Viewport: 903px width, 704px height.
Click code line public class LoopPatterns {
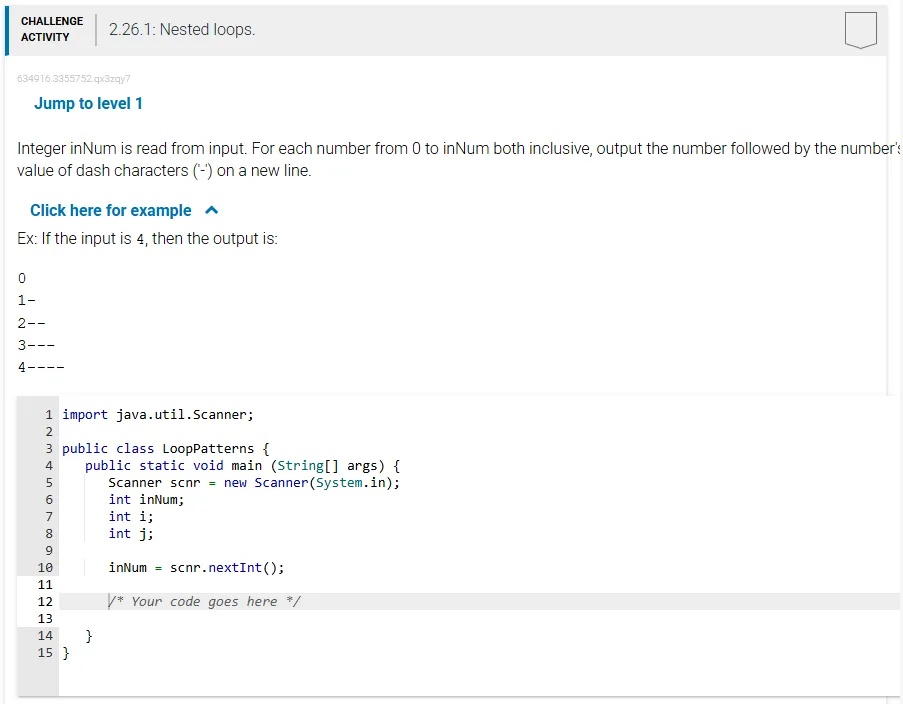[166, 449]
